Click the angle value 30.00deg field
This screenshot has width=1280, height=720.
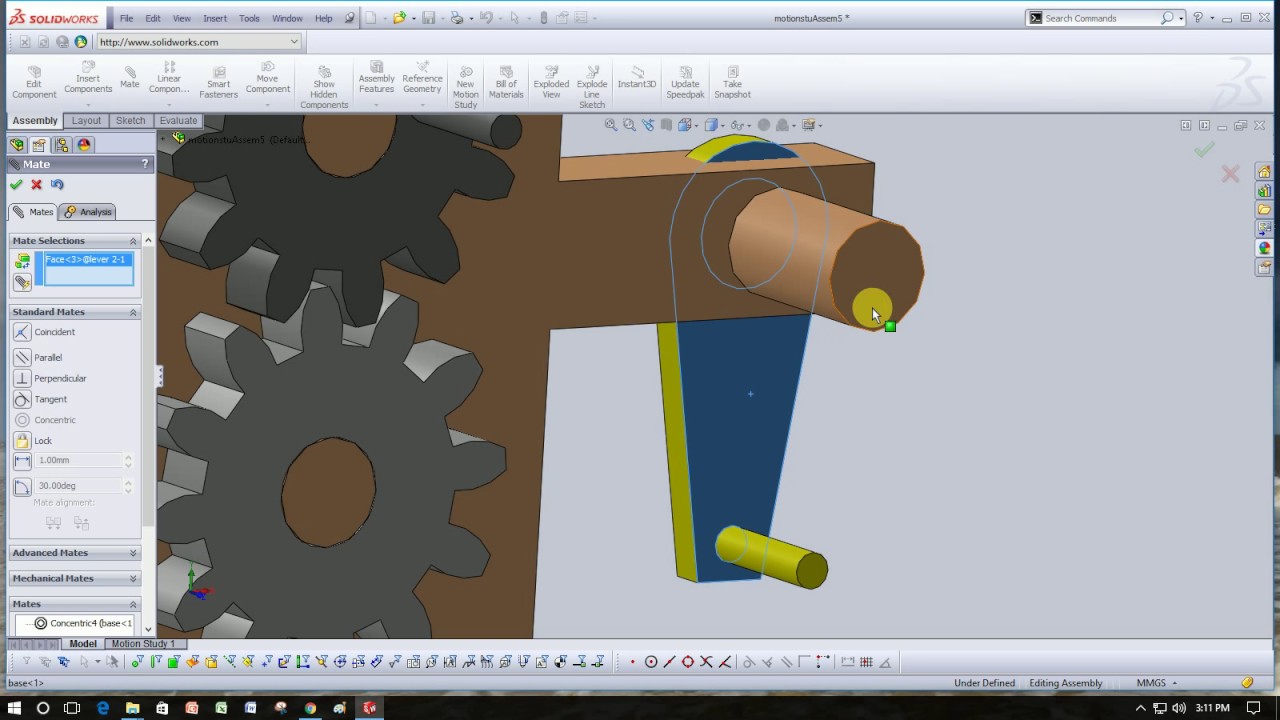point(80,486)
